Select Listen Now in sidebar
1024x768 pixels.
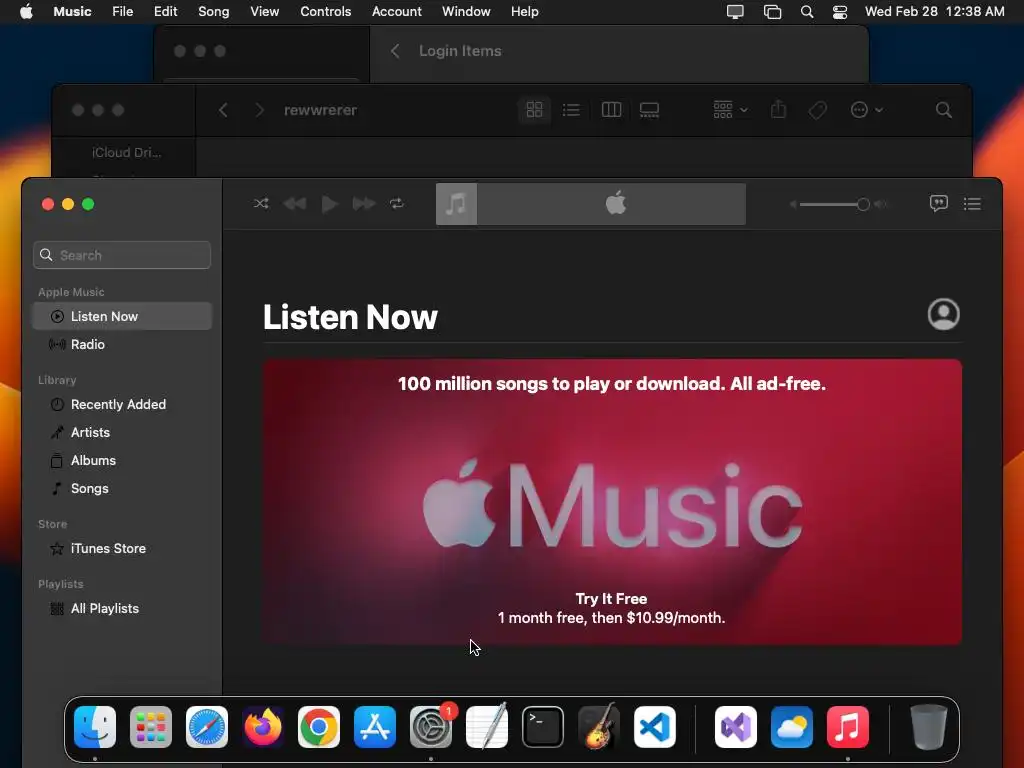coord(122,316)
